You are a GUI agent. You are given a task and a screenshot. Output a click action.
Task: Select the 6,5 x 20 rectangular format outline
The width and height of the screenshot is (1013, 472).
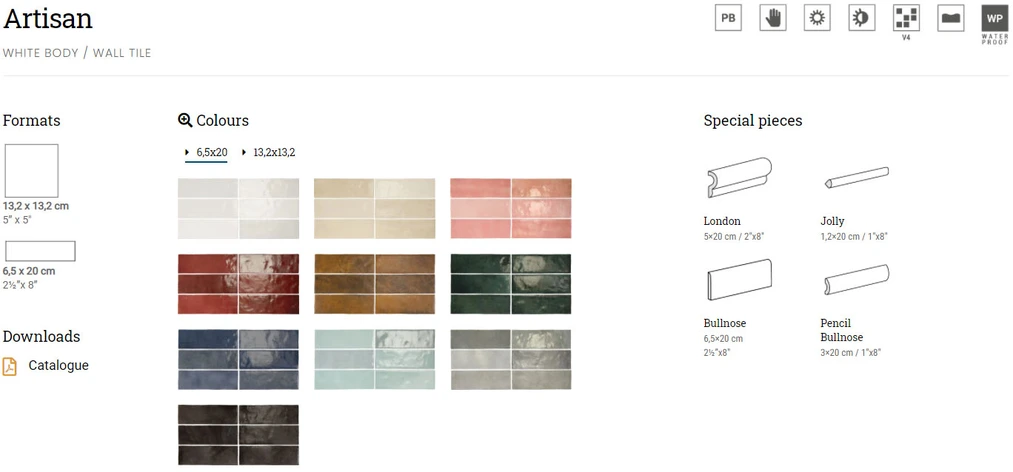(x=40, y=251)
